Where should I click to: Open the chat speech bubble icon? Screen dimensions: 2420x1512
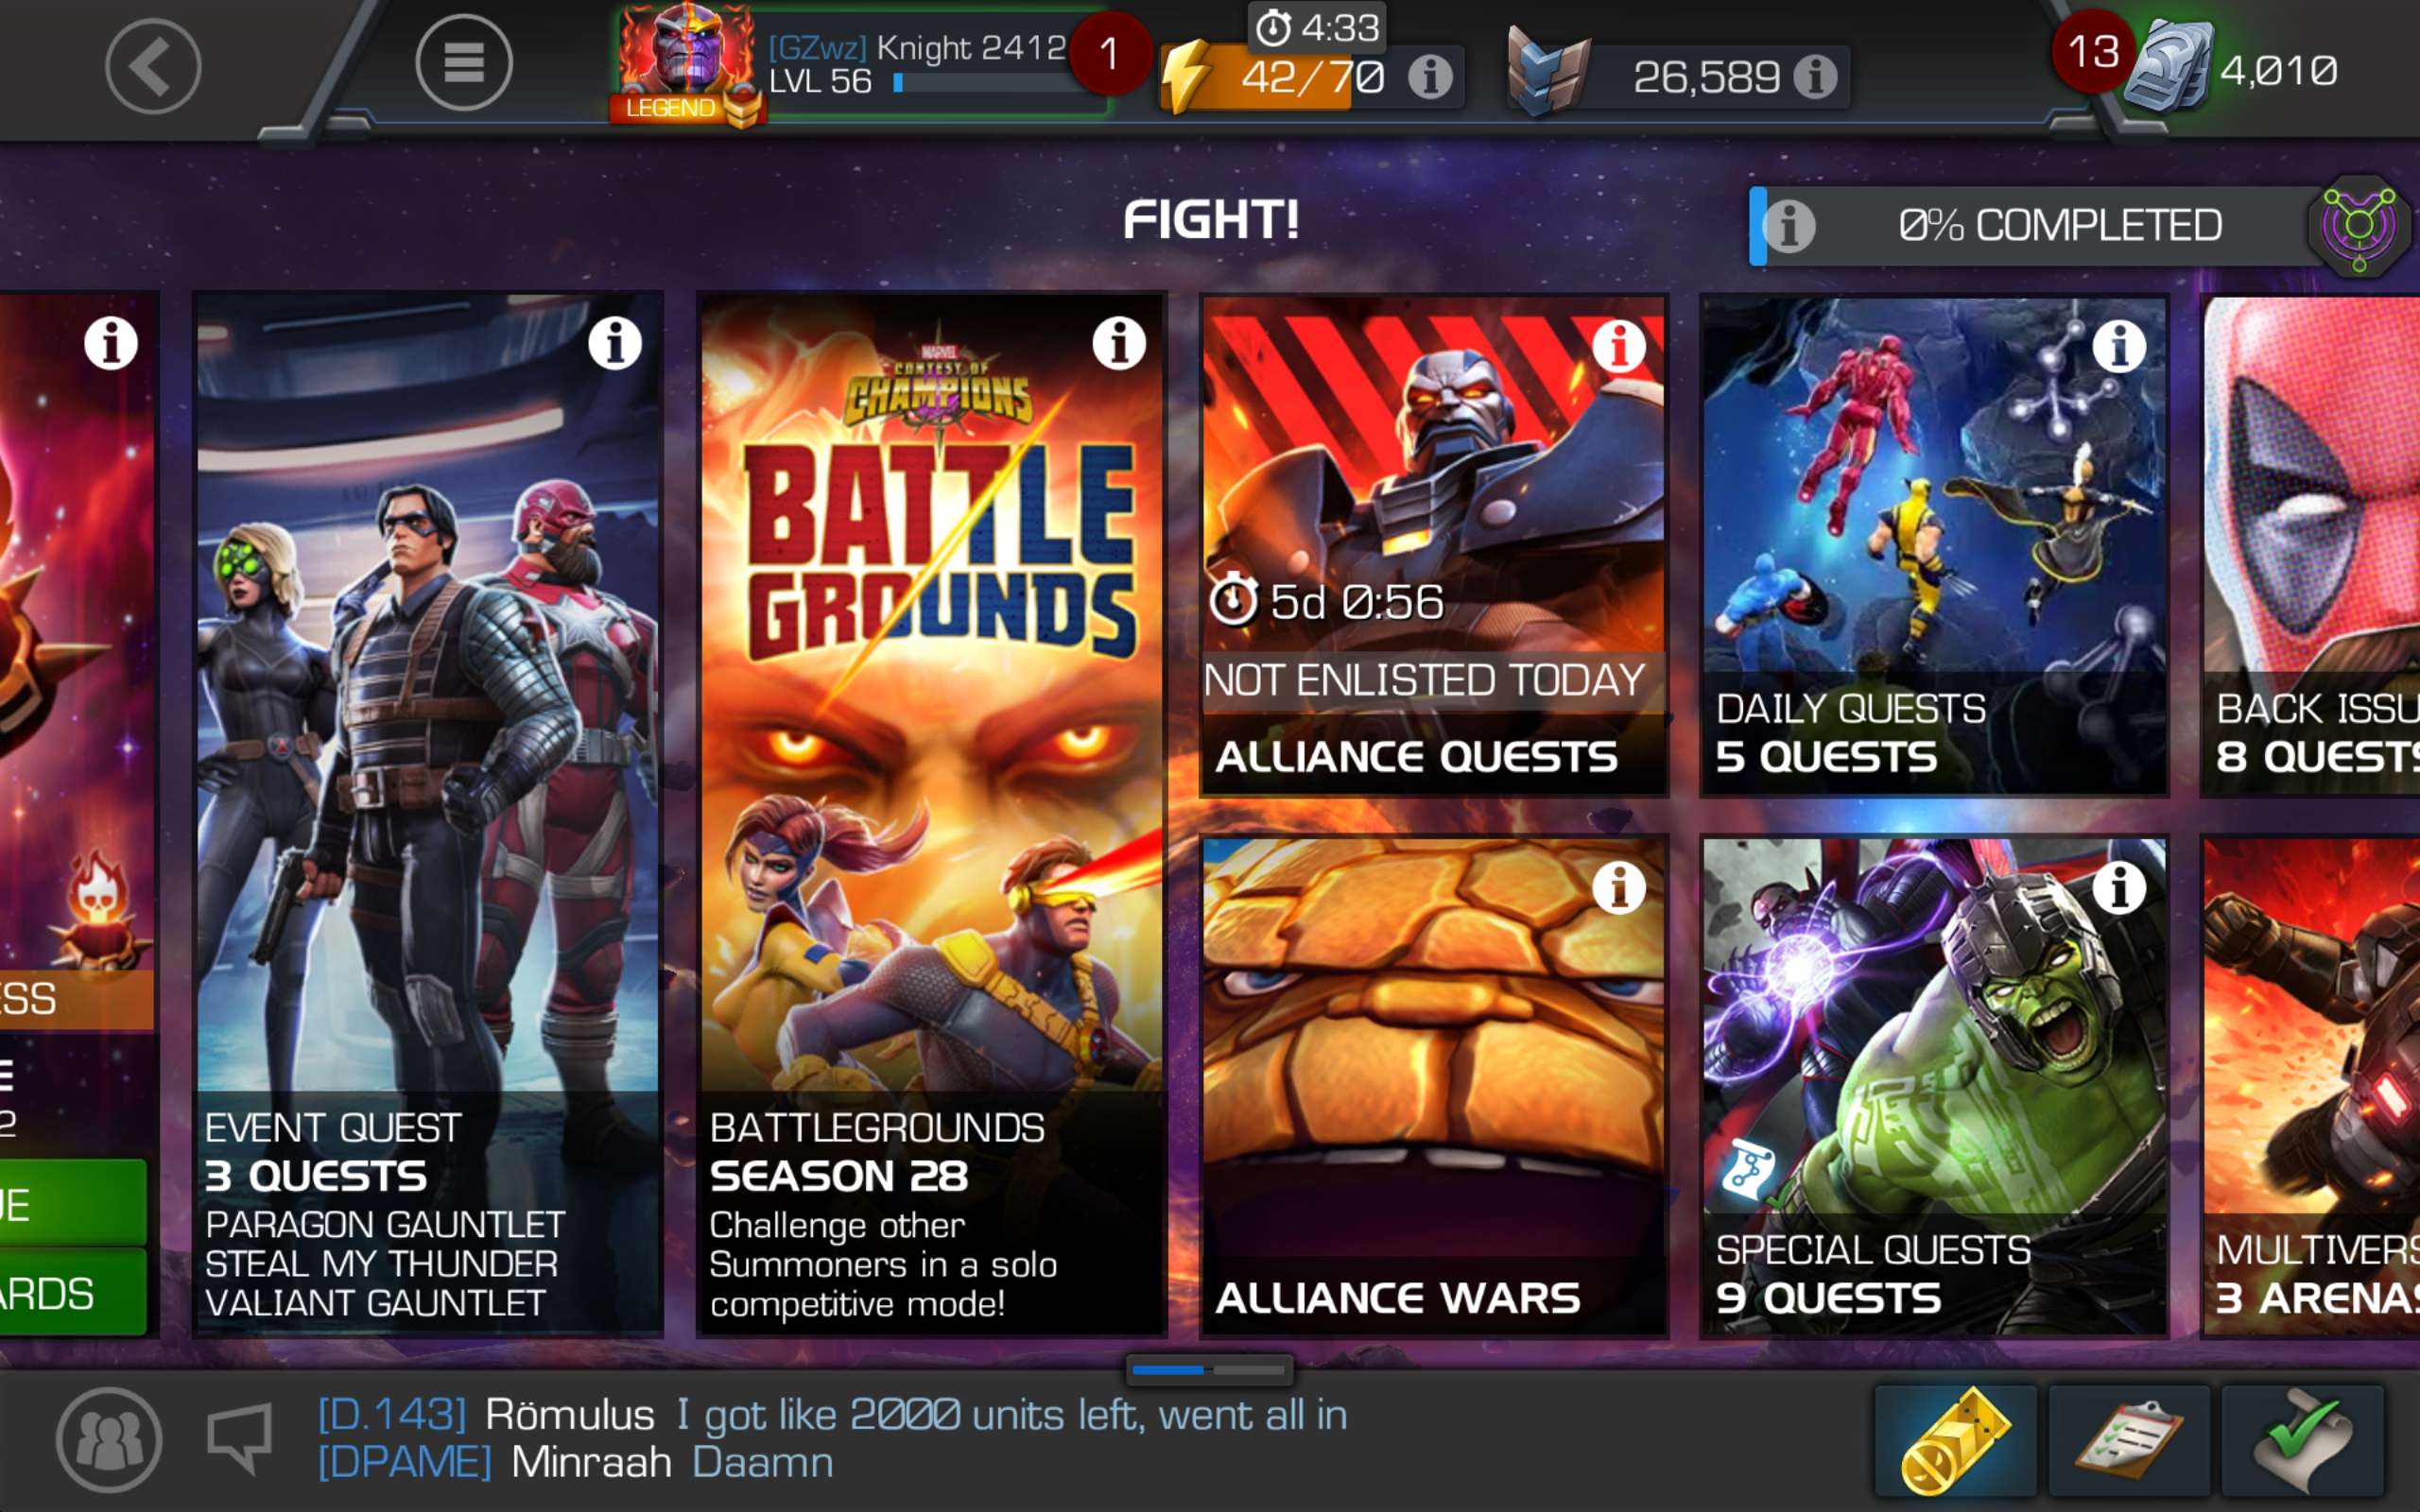coord(240,1438)
